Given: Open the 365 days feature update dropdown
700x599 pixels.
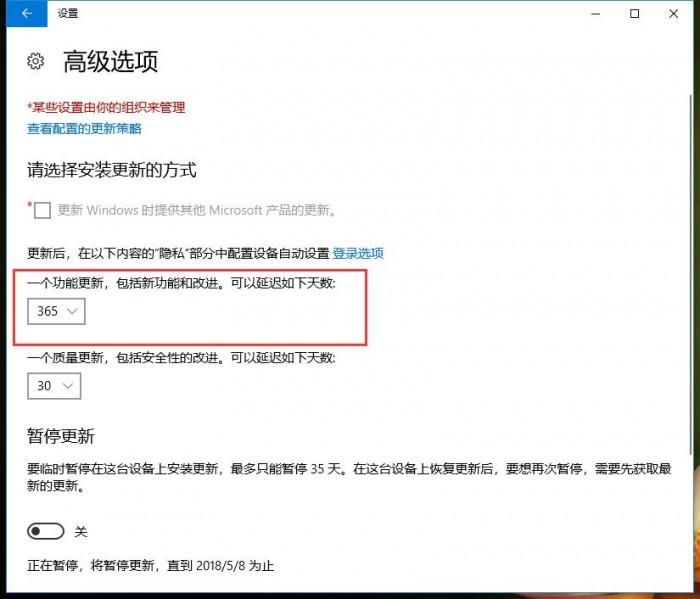Looking at the screenshot, I should pyautogui.click(x=56, y=311).
